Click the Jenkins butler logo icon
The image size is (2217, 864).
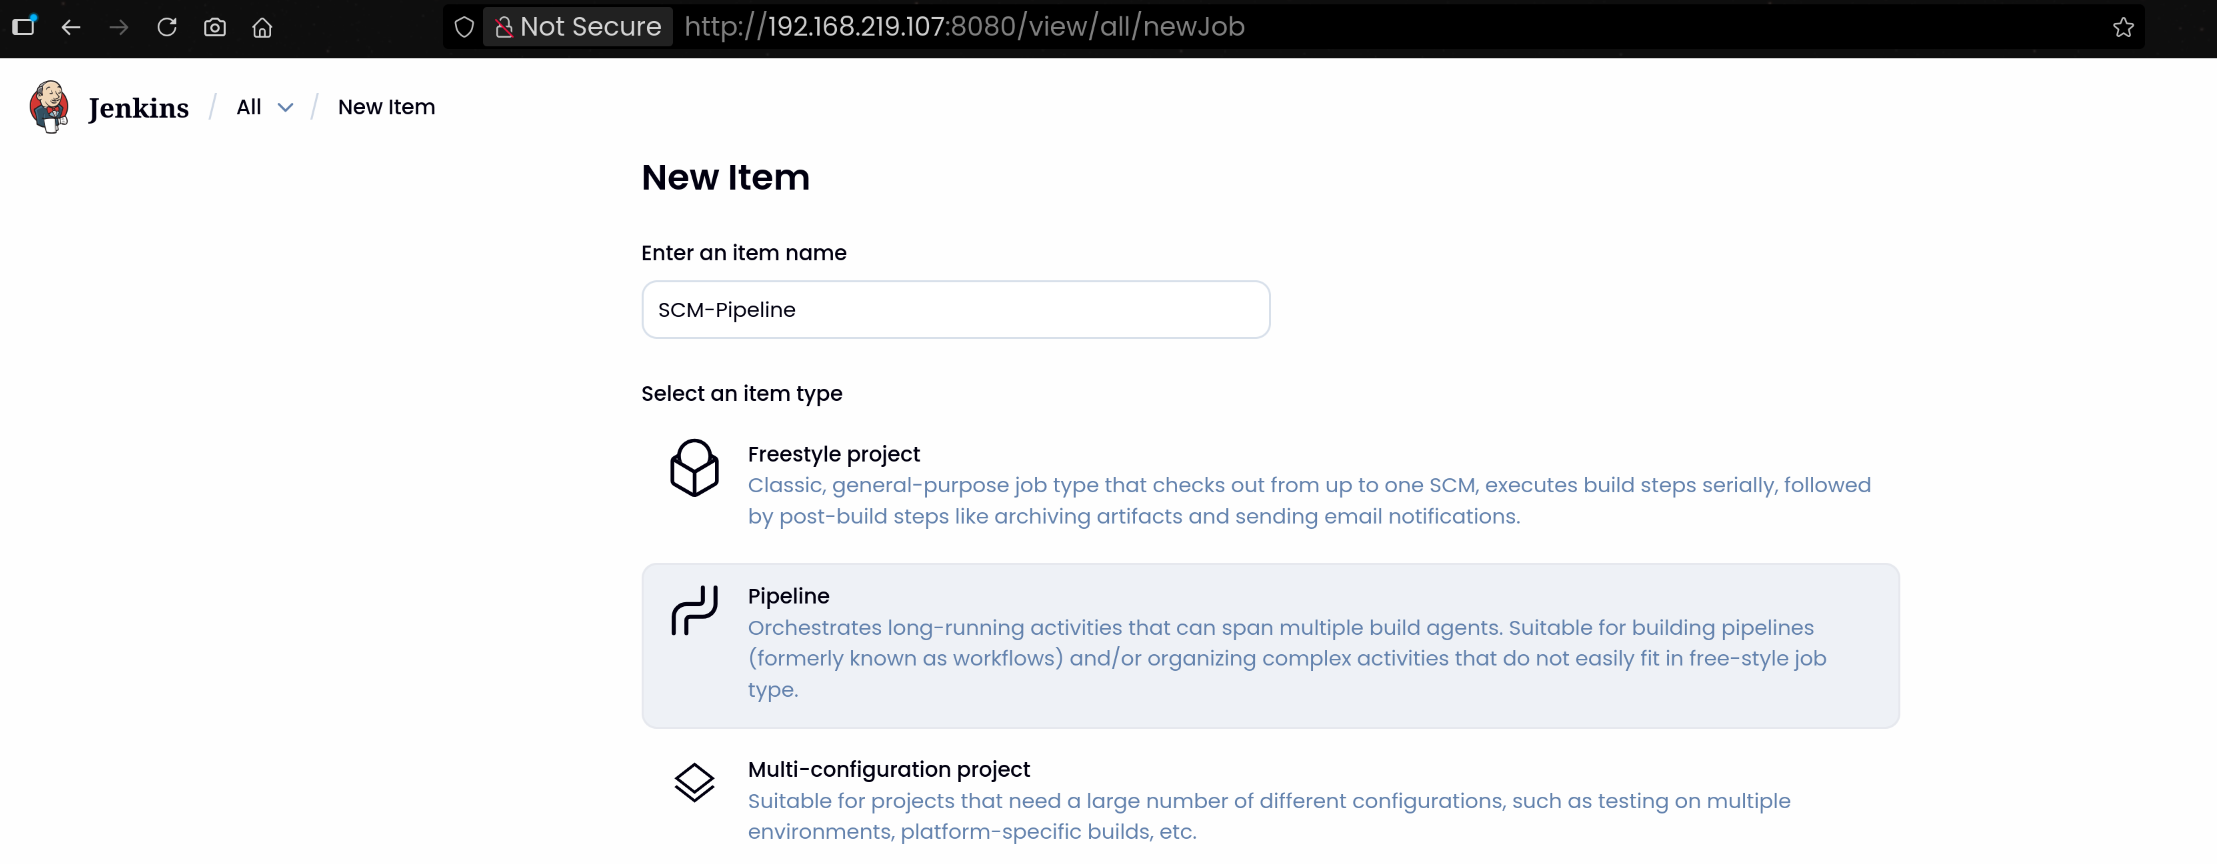pyautogui.click(x=49, y=107)
